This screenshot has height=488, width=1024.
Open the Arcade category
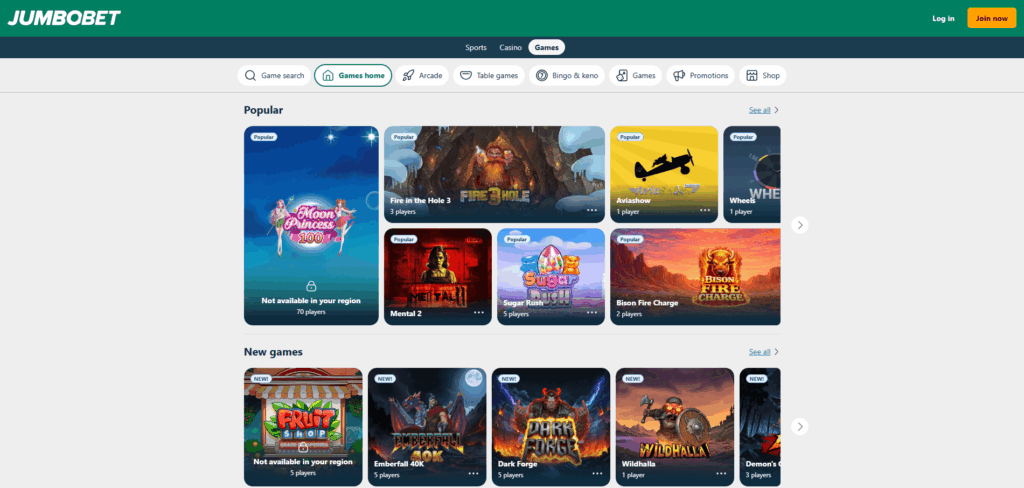coord(422,76)
